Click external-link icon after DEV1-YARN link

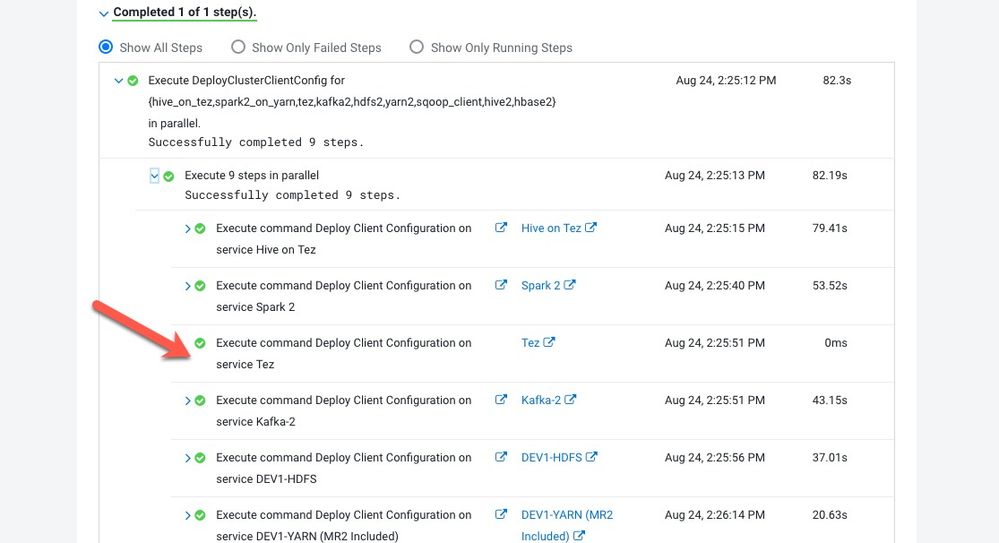tap(579, 536)
